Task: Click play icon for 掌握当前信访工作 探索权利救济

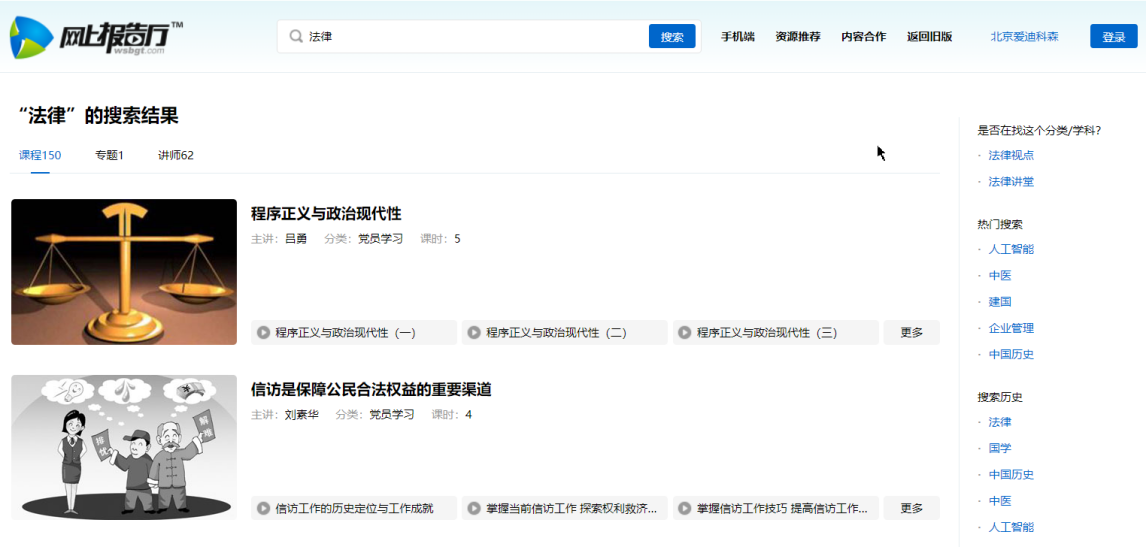Action: pyautogui.click(x=474, y=508)
